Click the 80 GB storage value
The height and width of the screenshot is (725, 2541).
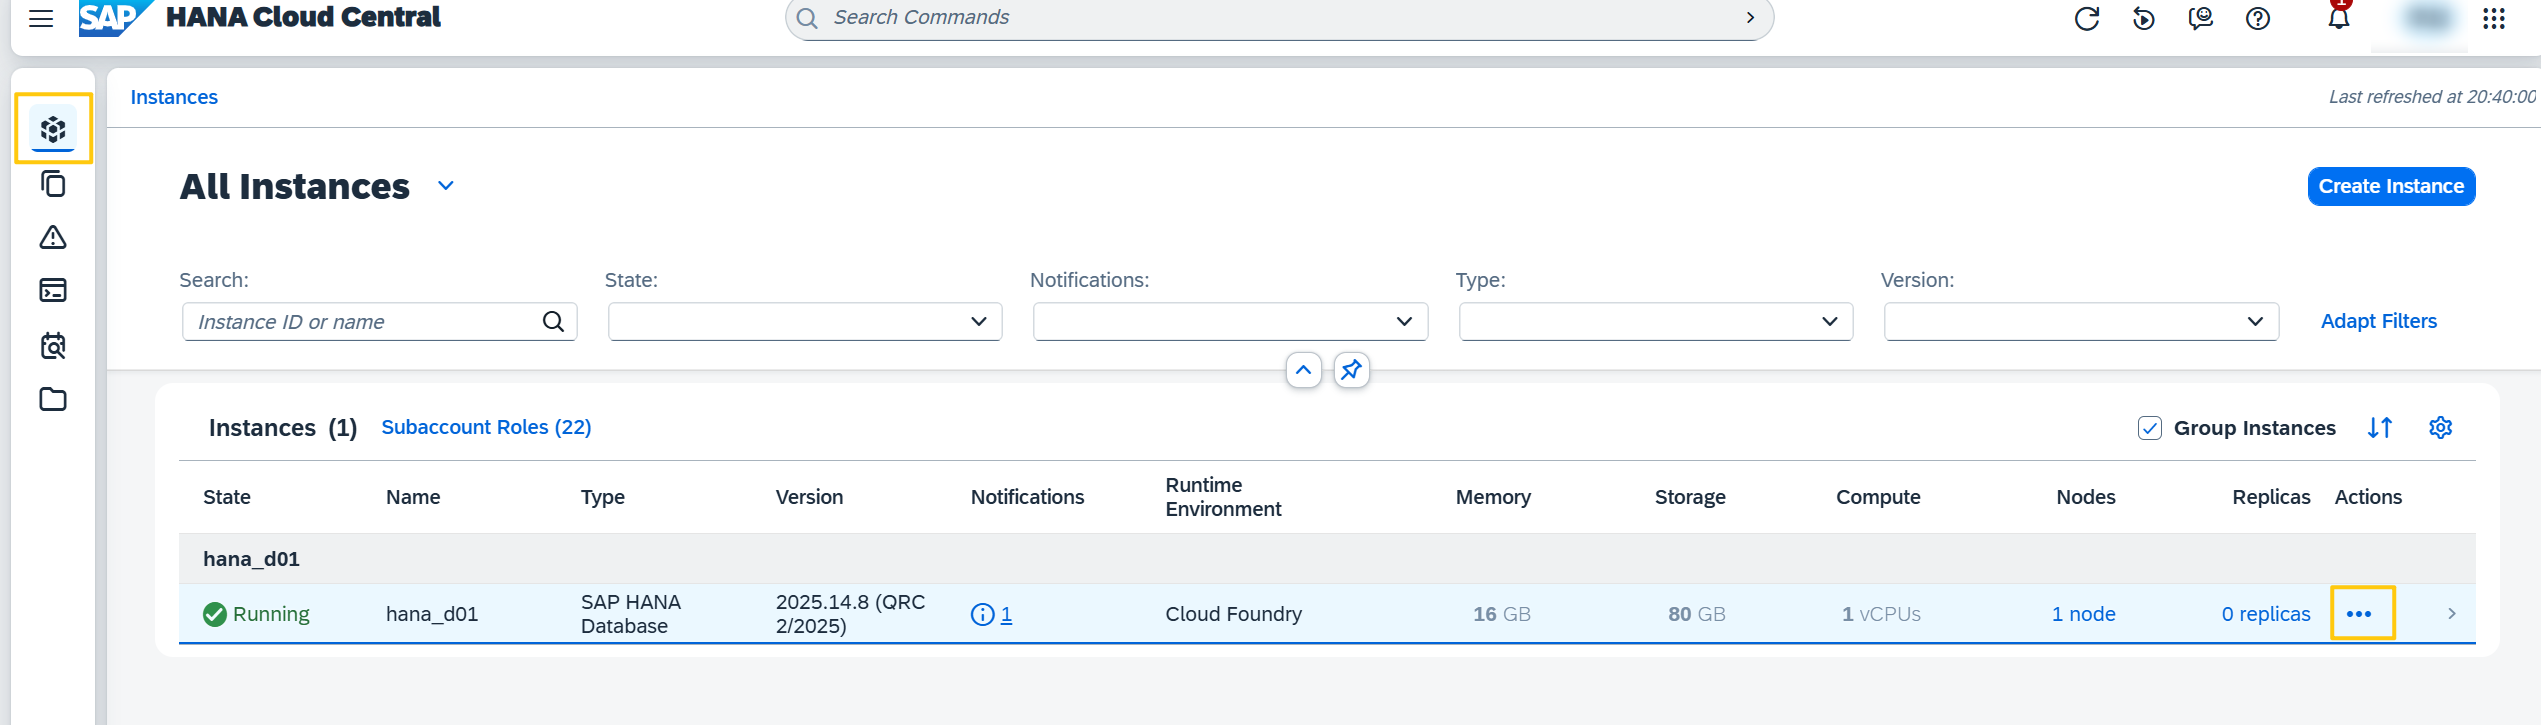(1696, 614)
